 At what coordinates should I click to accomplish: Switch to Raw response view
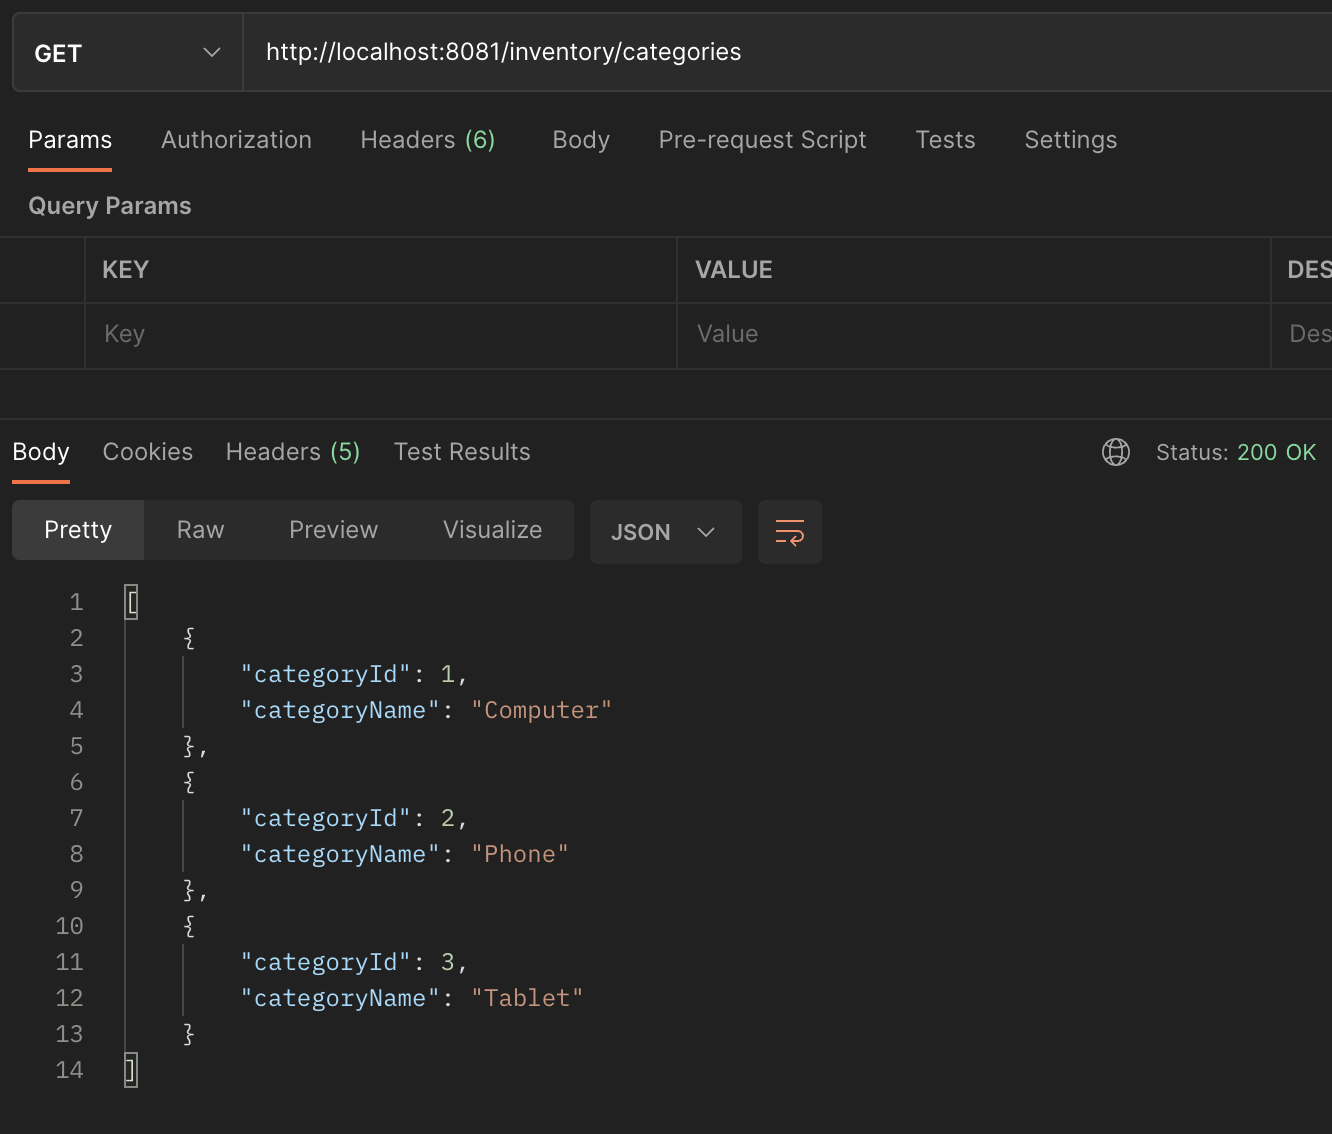pyautogui.click(x=199, y=530)
